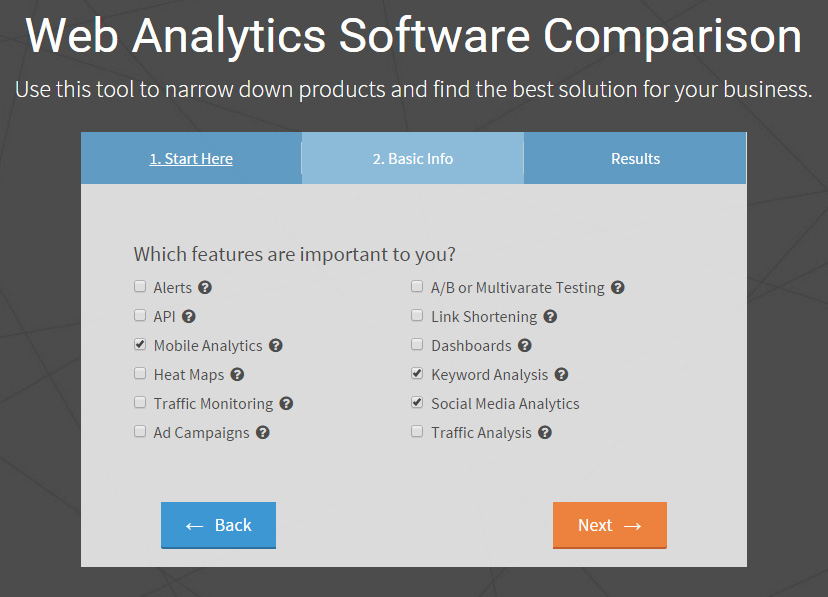
Task: Show the Traffic Monitoring help tooltip icon
Action: (286, 404)
